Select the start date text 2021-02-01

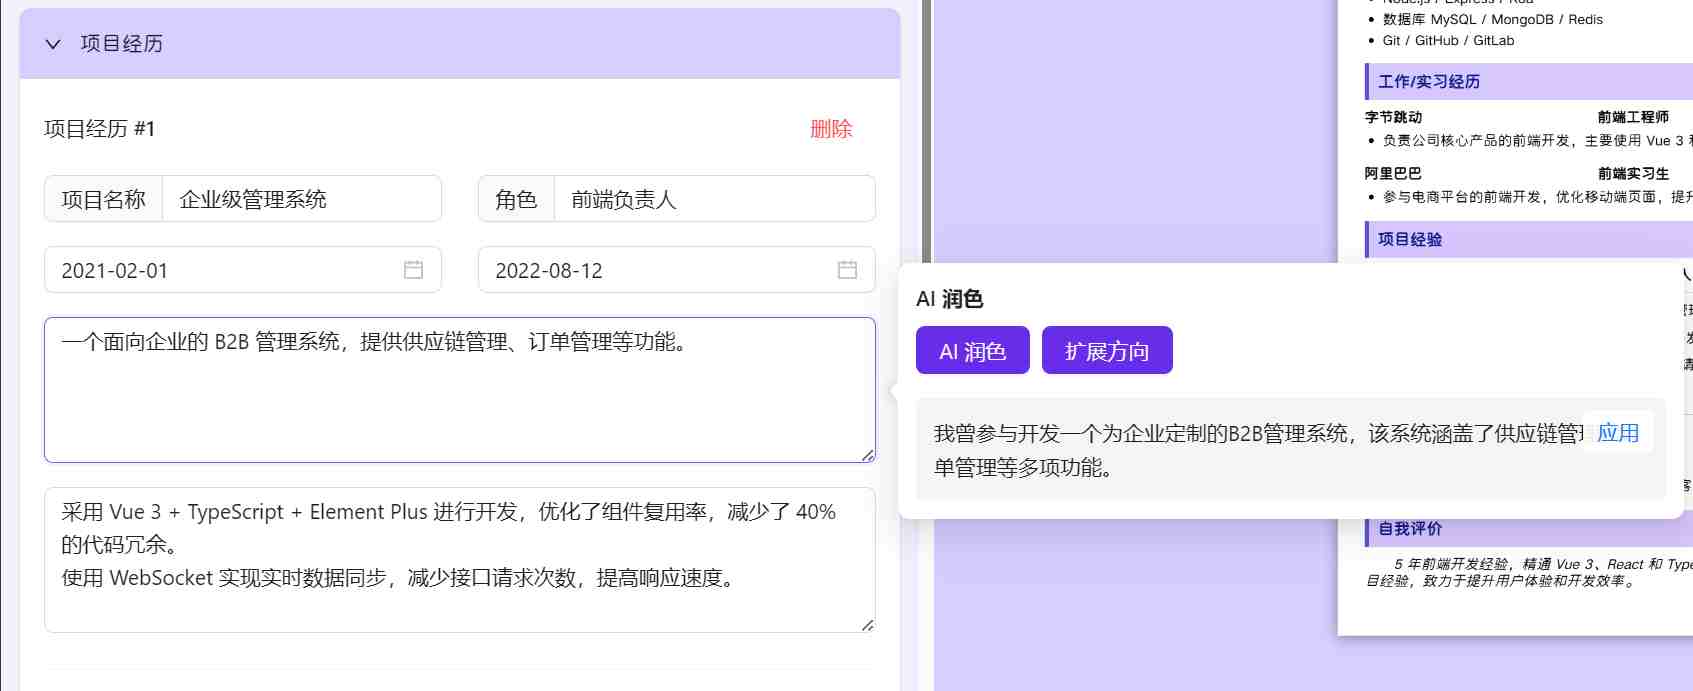(115, 271)
